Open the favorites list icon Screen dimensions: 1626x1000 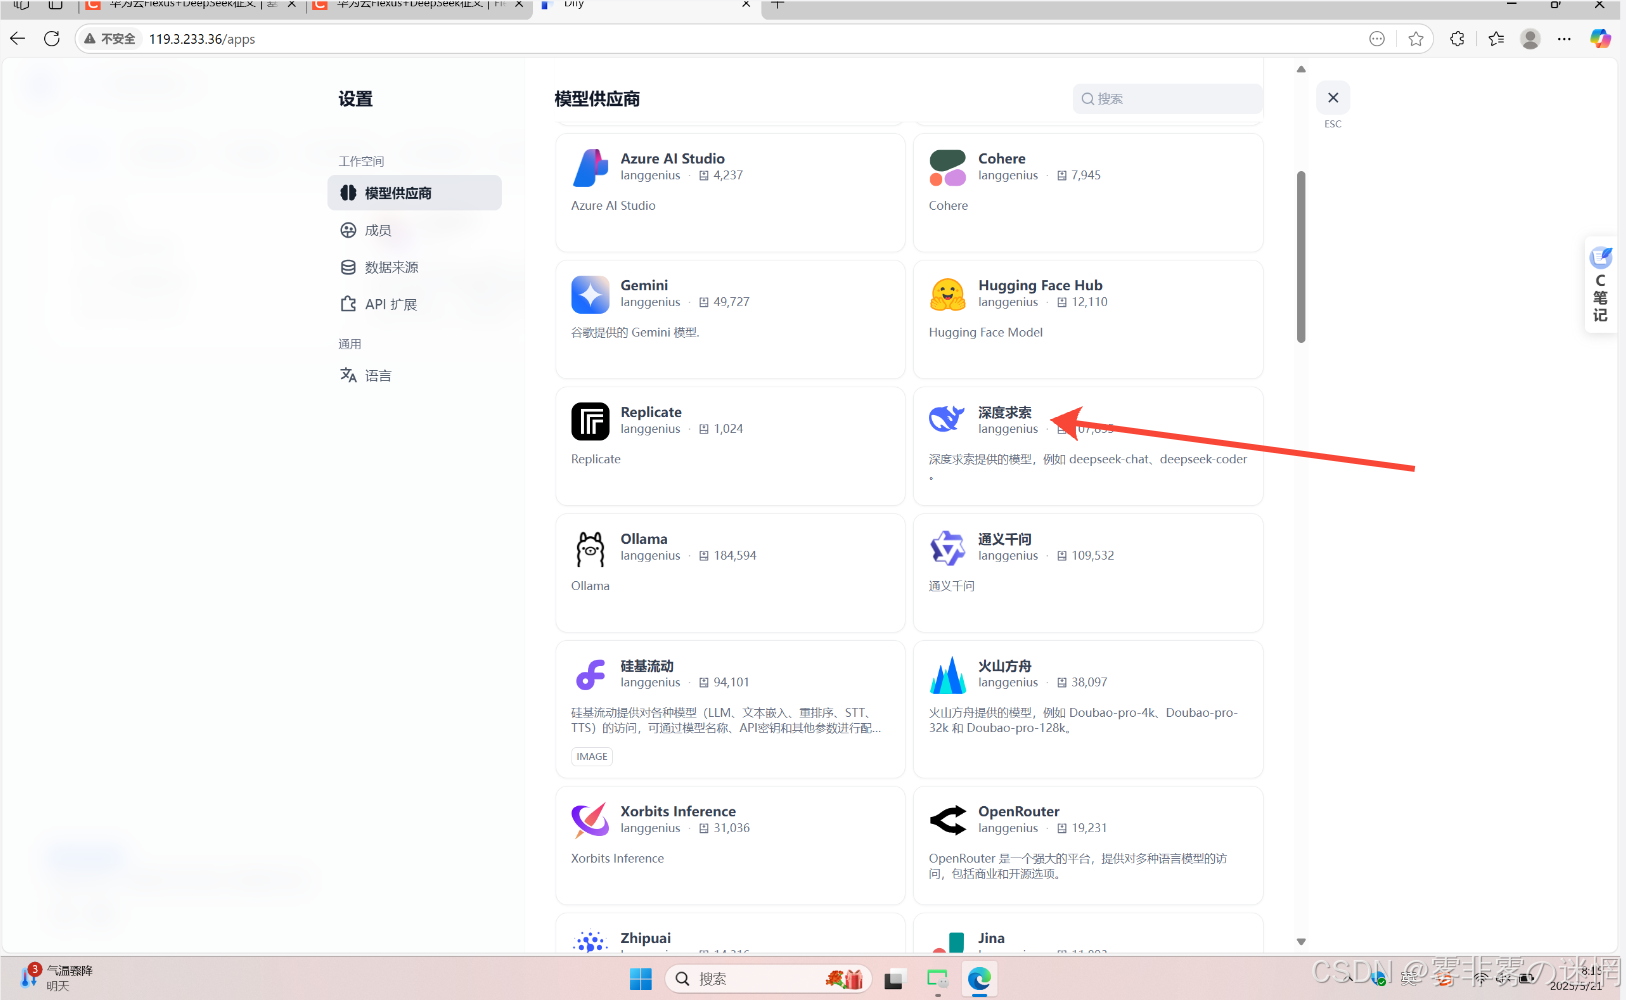tap(1496, 39)
